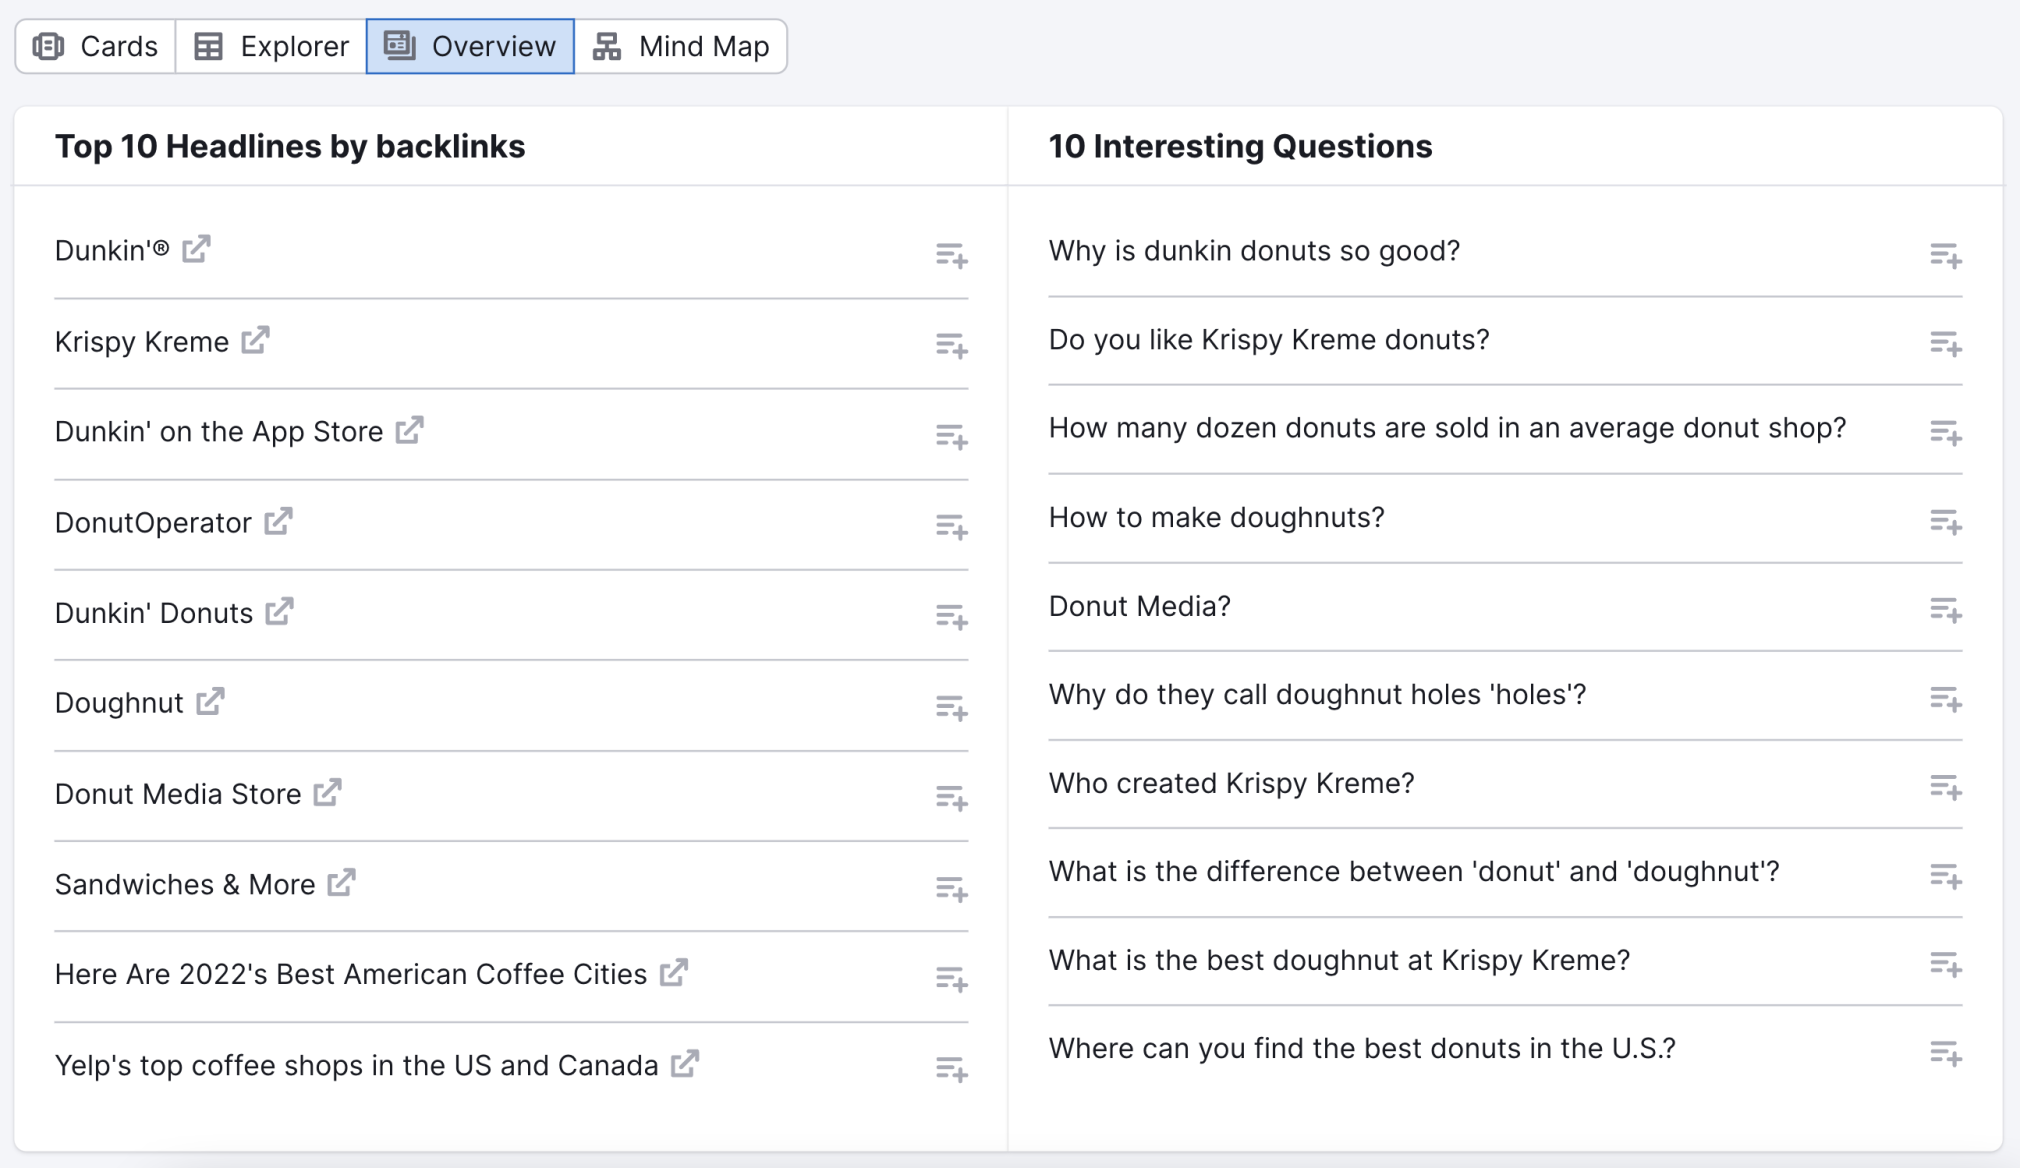Open Krispy Kreme external link
Image resolution: width=2020 pixels, height=1168 pixels.
[x=254, y=339]
